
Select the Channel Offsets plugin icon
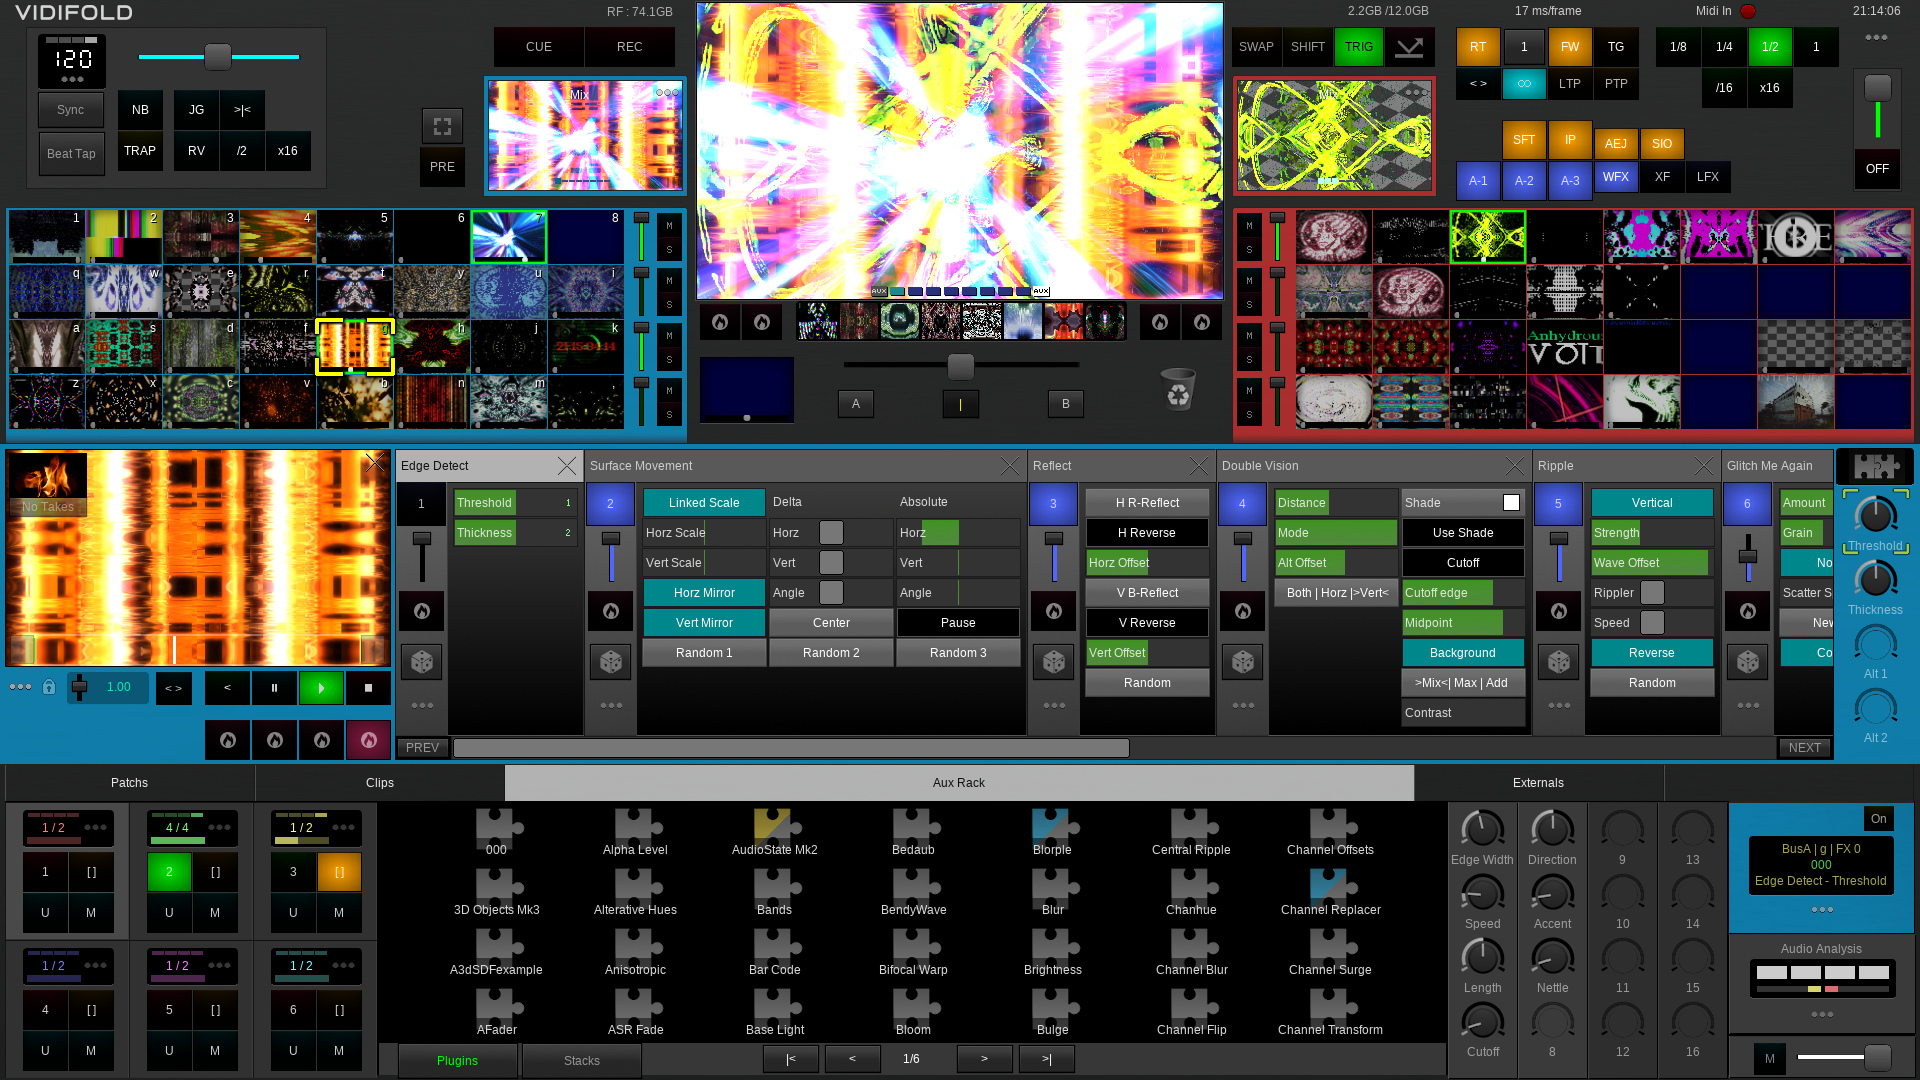(x=1331, y=826)
